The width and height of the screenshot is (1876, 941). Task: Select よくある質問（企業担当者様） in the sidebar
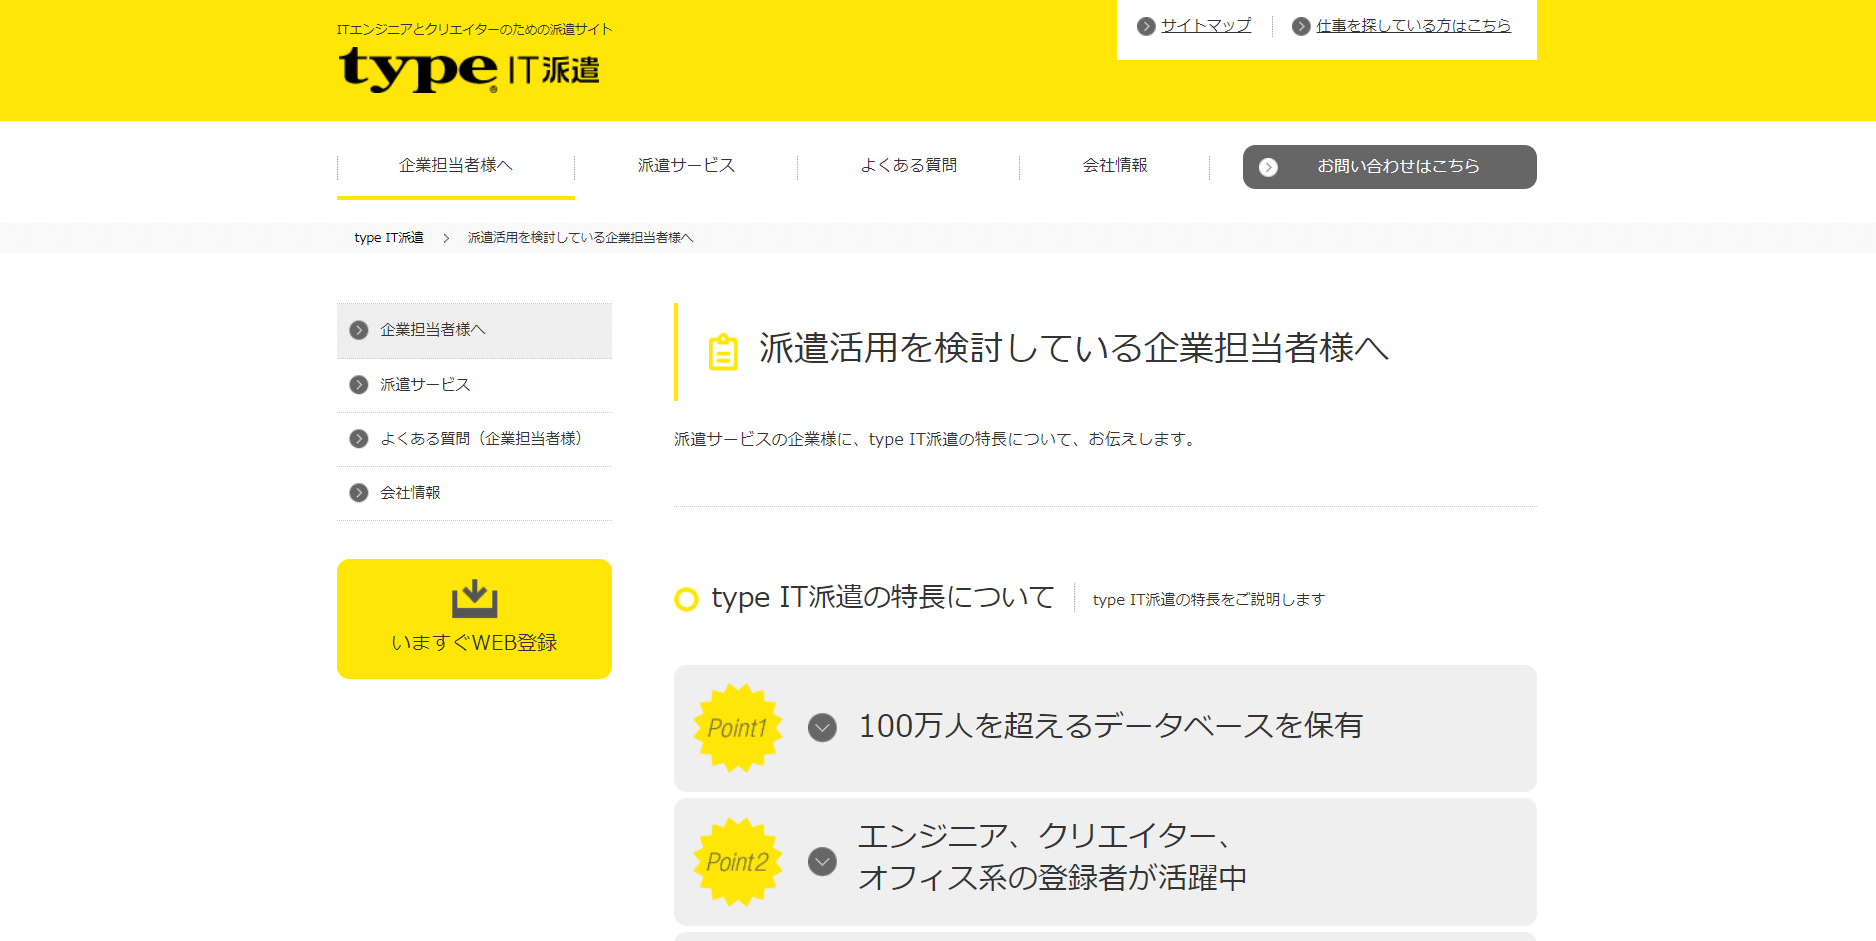pyautogui.click(x=481, y=438)
